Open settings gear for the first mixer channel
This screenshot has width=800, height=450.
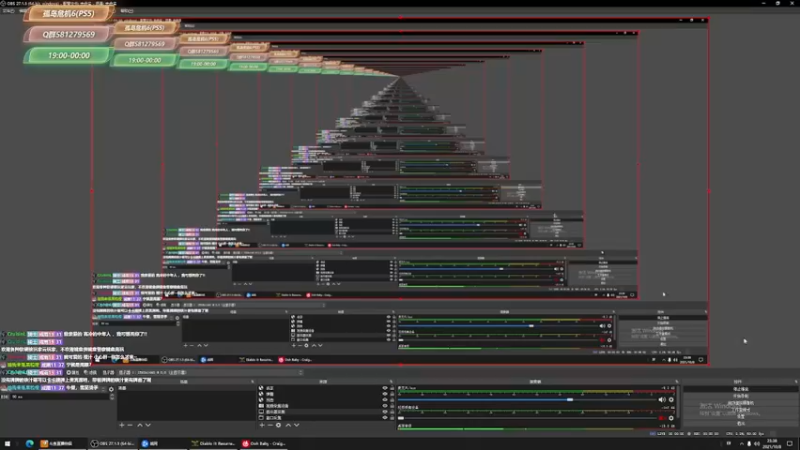(671, 399)
